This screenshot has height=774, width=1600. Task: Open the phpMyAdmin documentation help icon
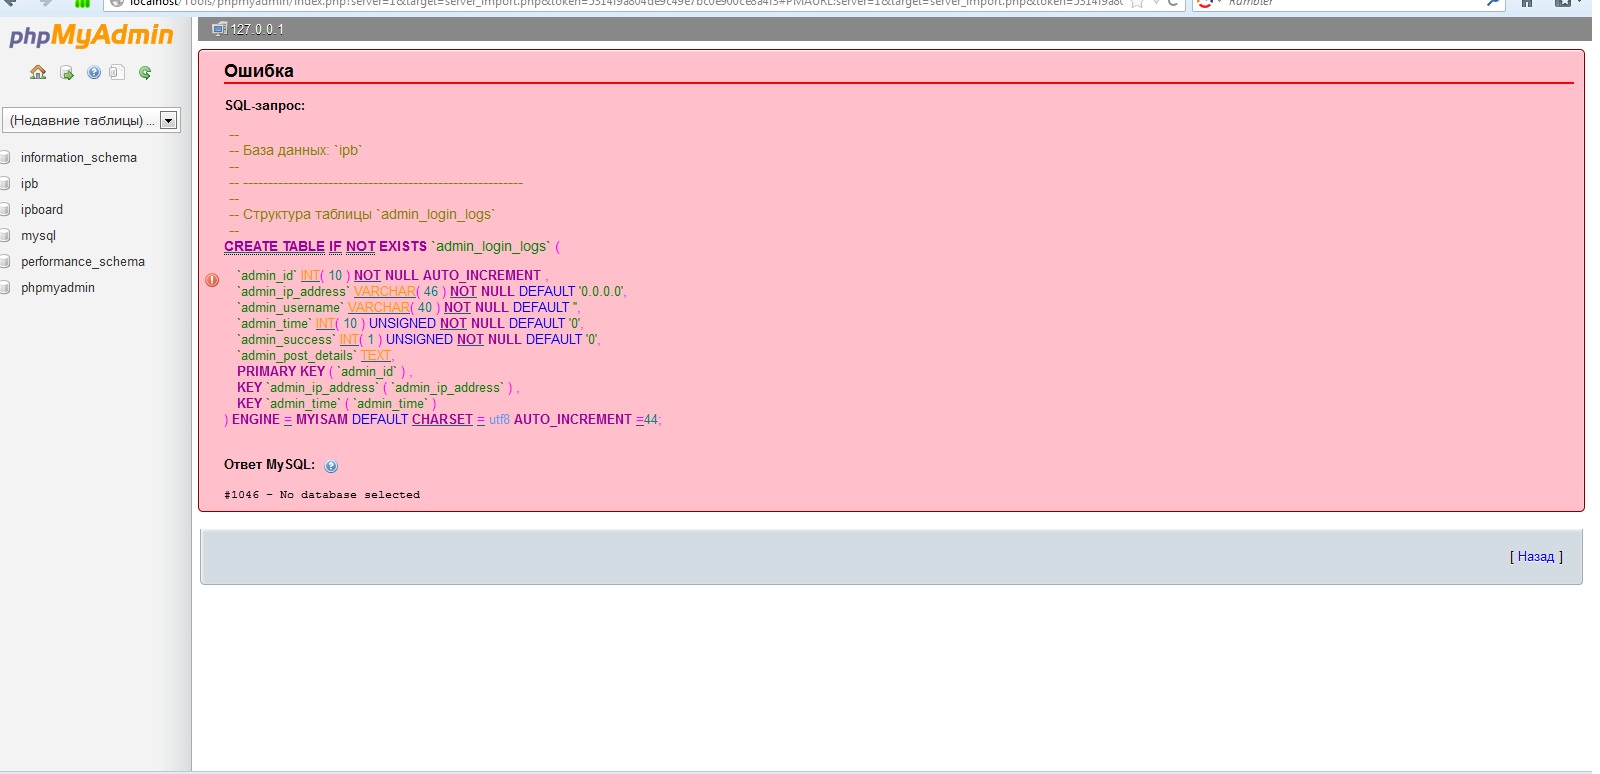point(94,72)
